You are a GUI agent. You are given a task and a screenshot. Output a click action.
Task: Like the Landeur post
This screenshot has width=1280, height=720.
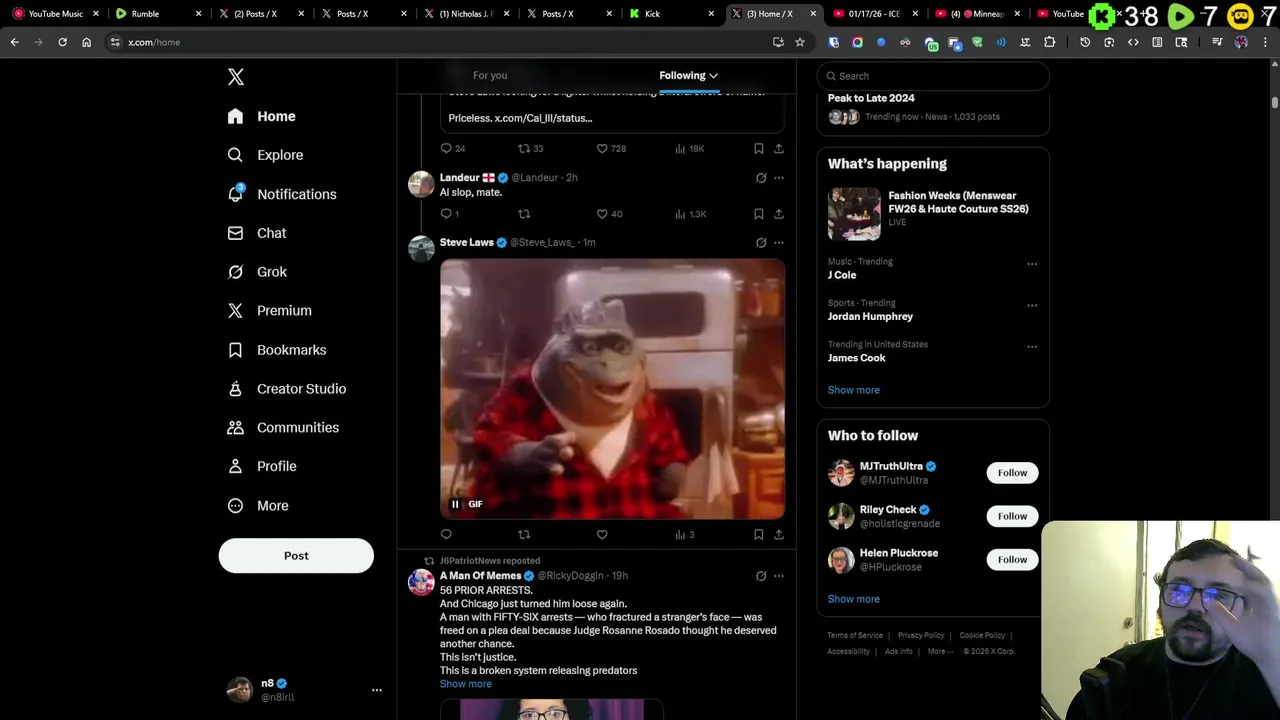tap(602, 214)
